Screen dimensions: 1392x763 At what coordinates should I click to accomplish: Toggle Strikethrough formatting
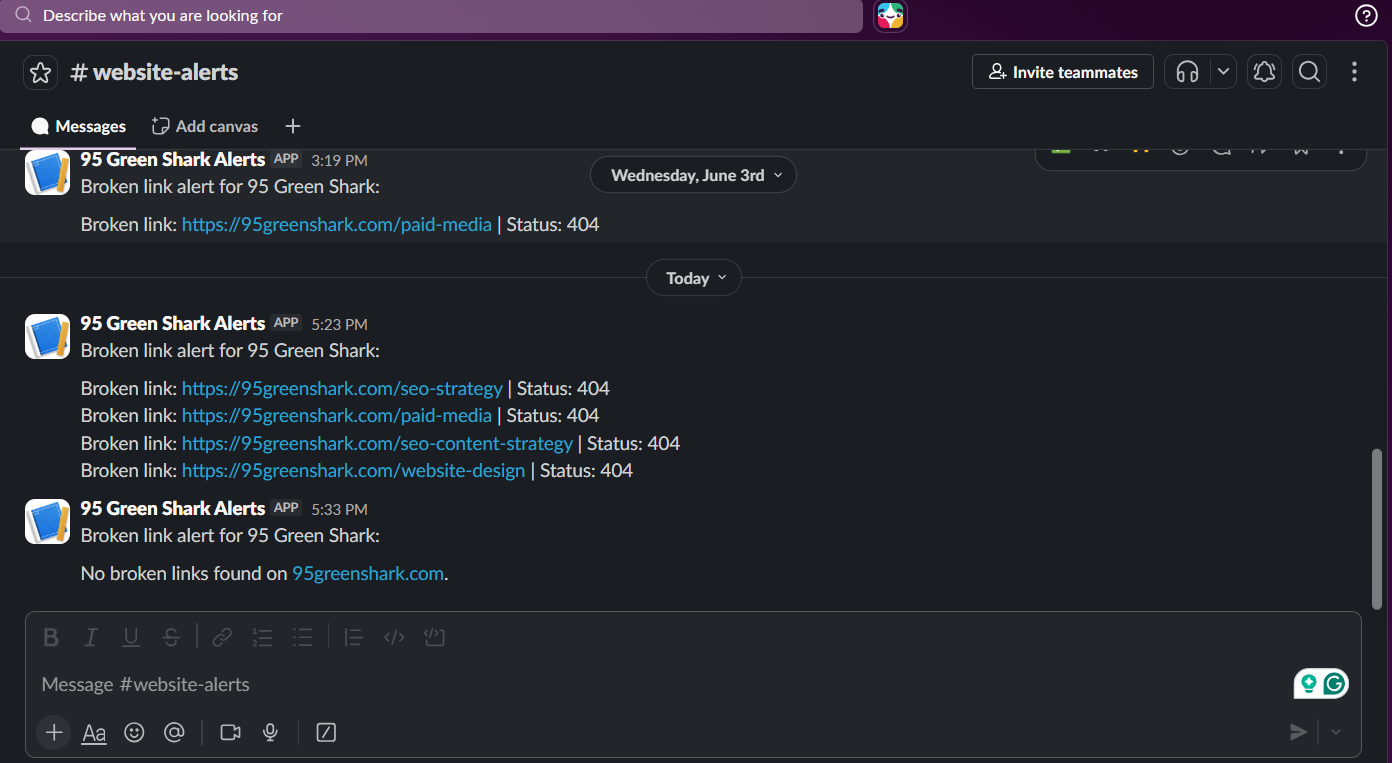[171, 637]
